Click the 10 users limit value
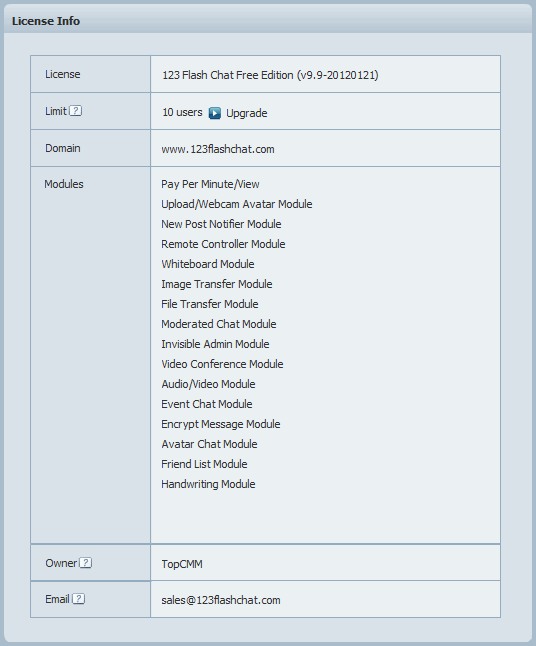 click(182, 112)
